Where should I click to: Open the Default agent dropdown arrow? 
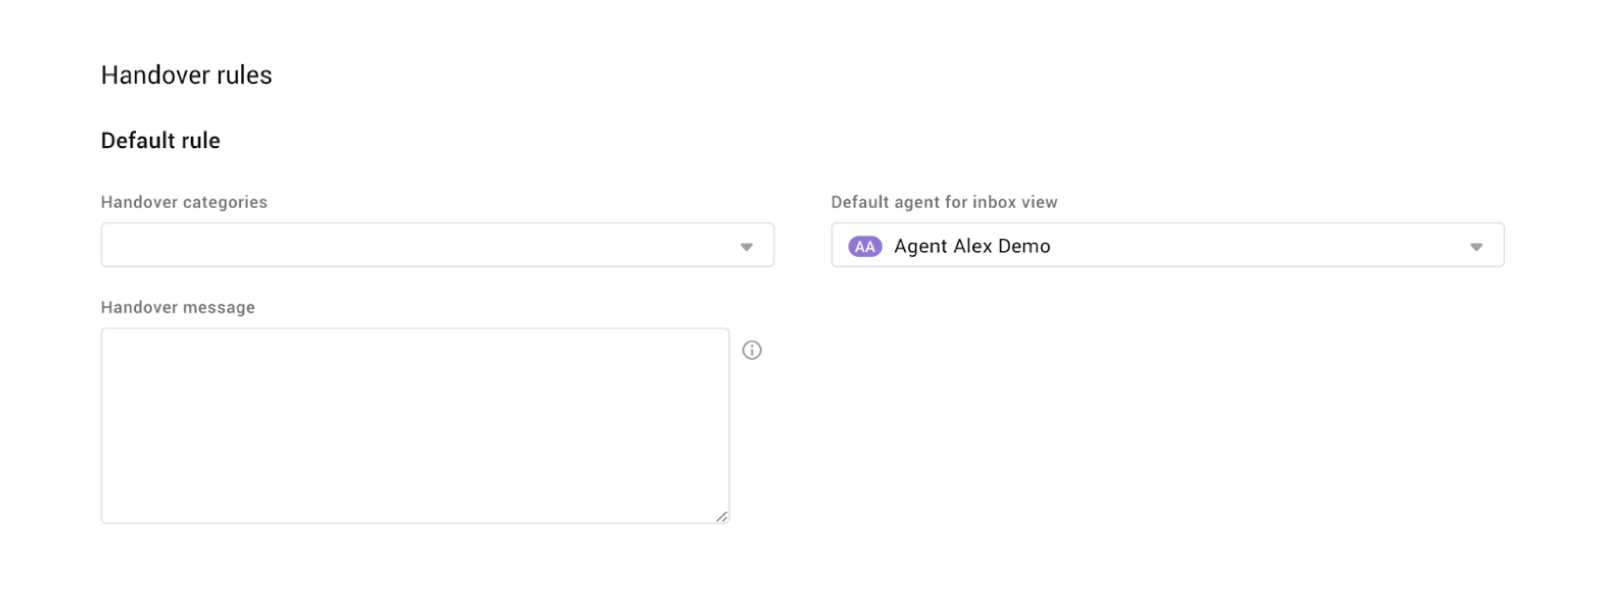[1476, 246]
